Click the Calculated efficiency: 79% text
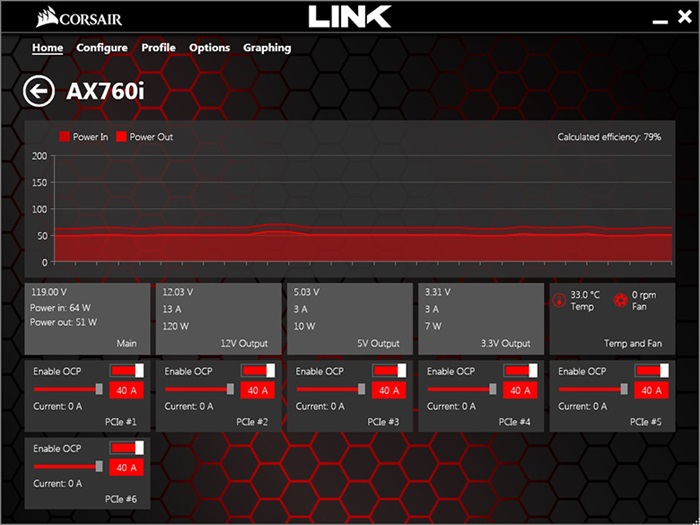 [x=609, y=137]
